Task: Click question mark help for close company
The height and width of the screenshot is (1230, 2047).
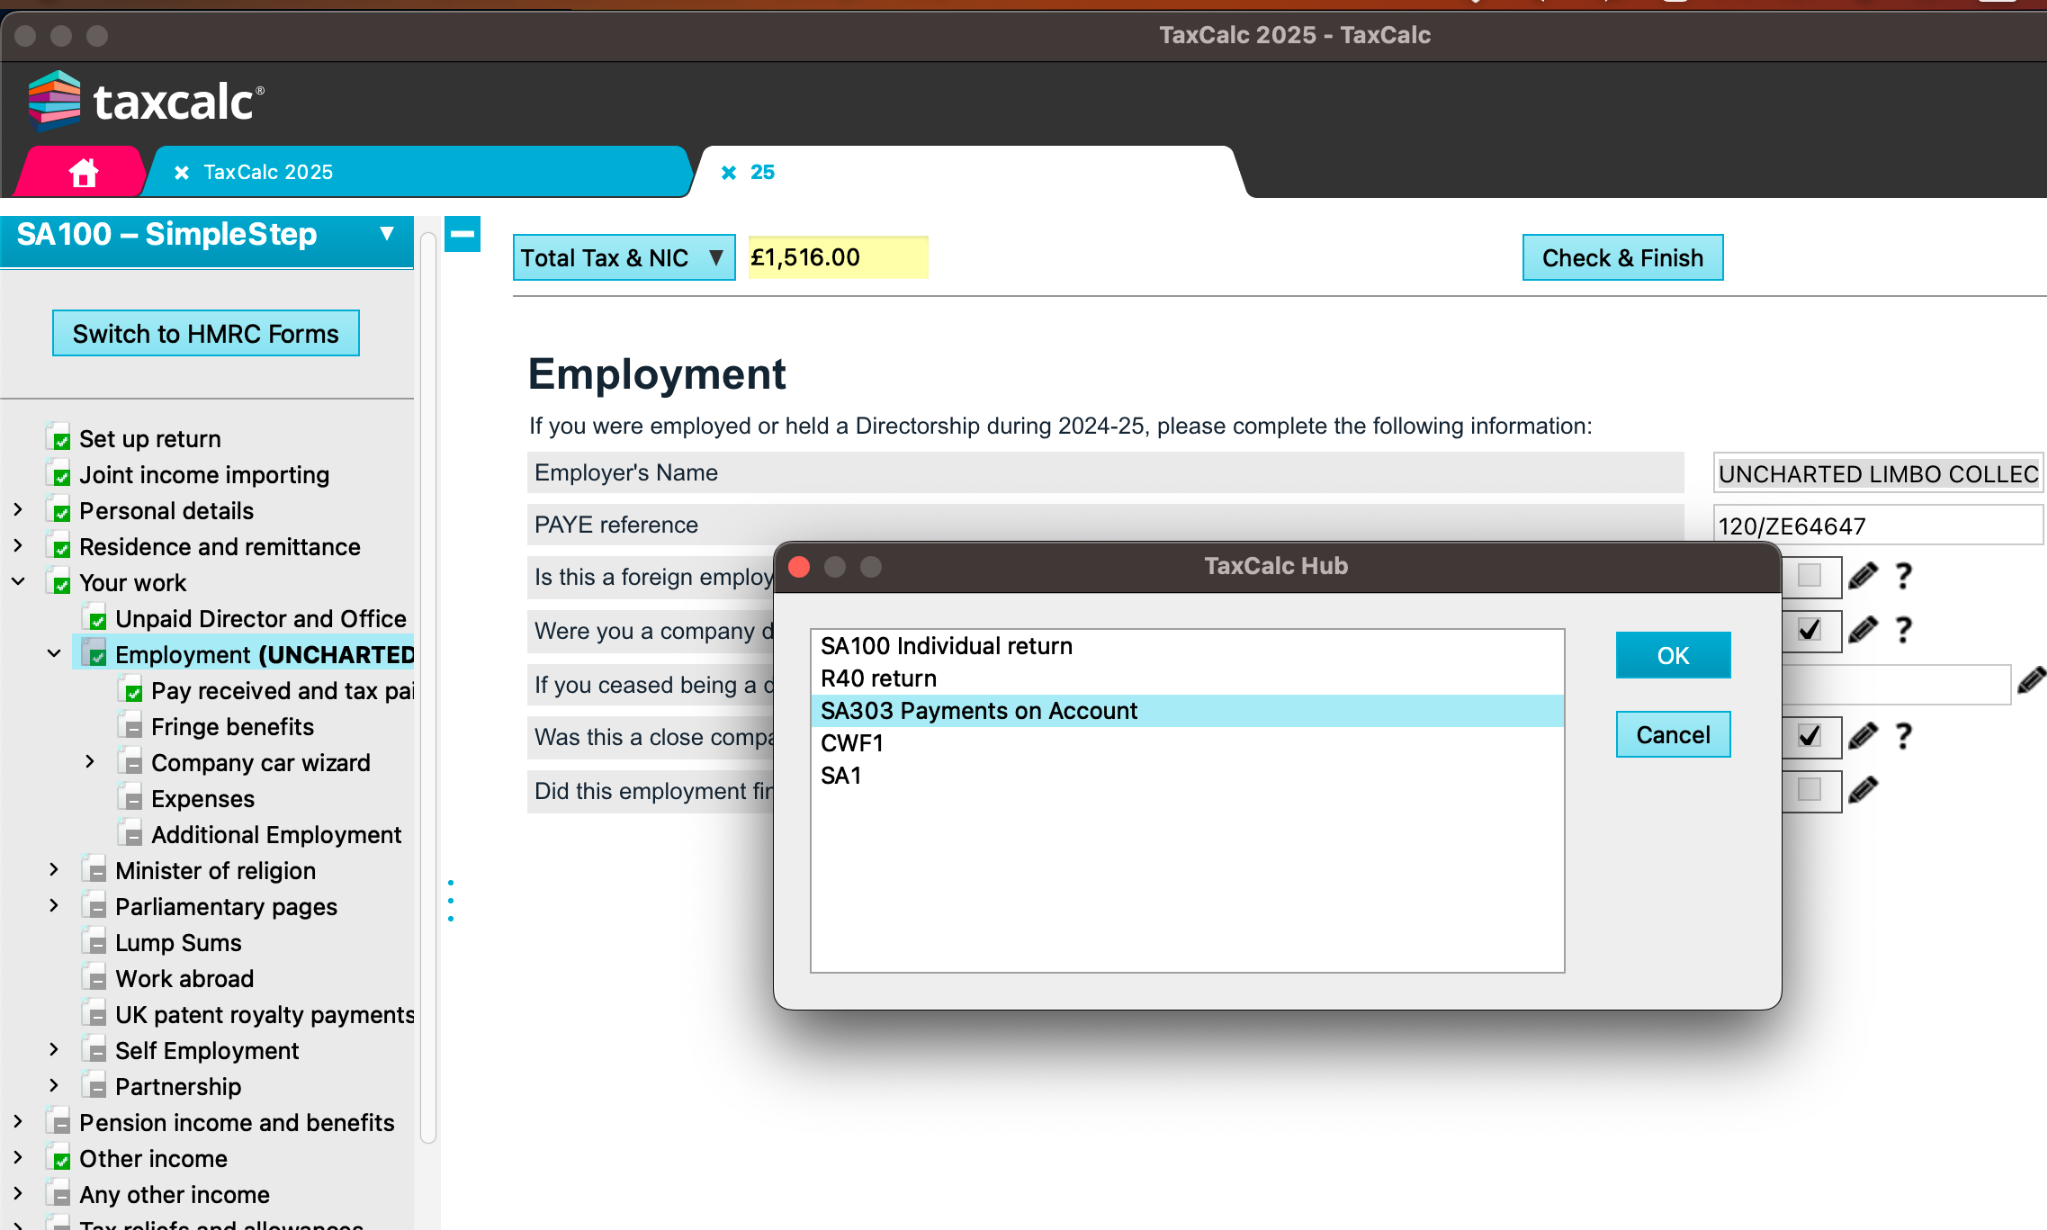Action: pyautogui.click(x=1904, y=737)
